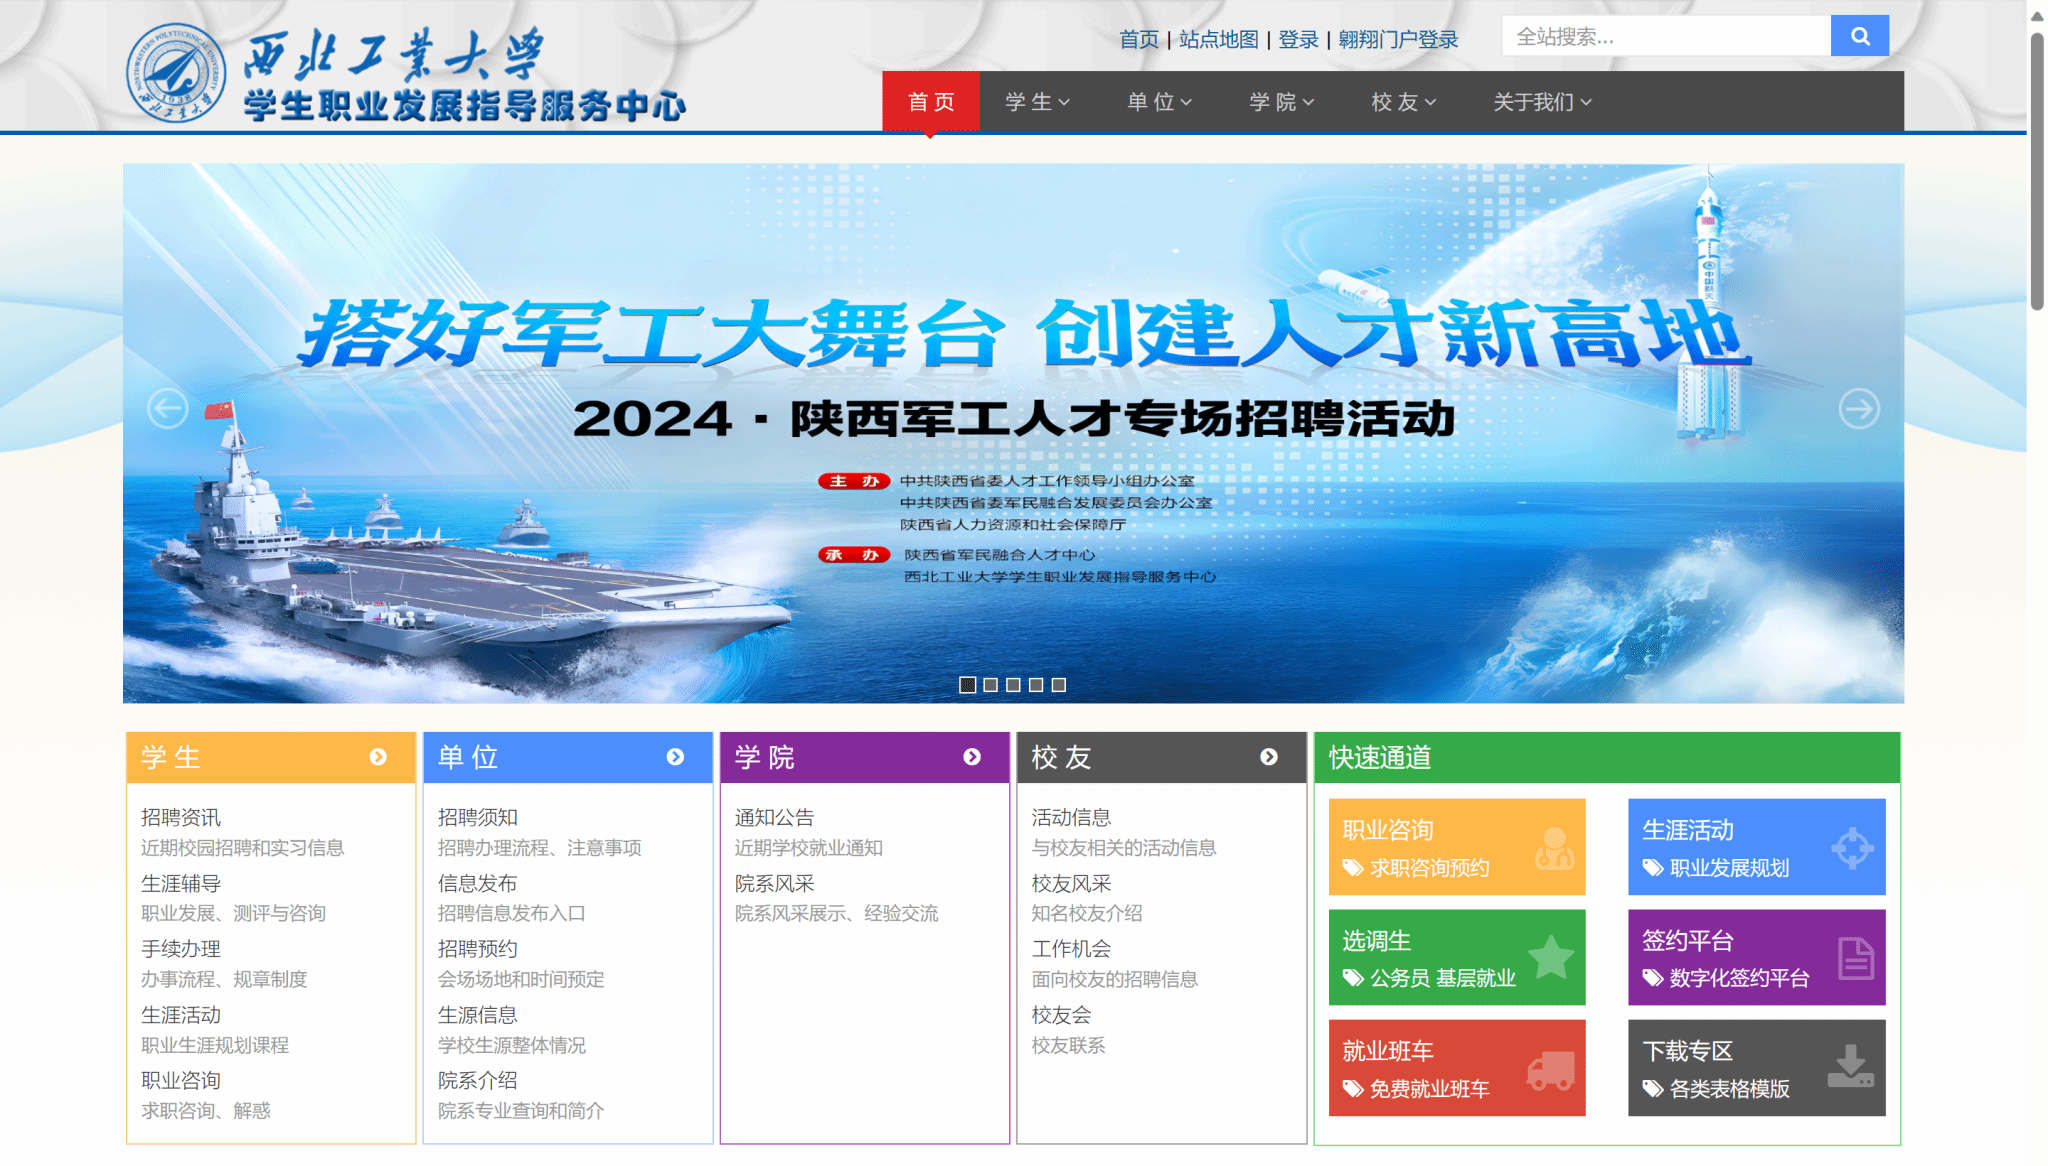
Task: Select the third carousel indicator dot
Action: (x=1013, y=685)
